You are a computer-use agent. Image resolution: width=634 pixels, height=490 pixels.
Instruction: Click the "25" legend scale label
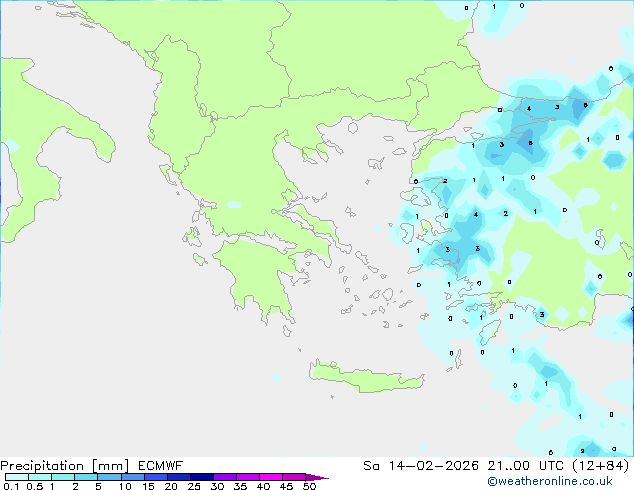pos(194,486)
